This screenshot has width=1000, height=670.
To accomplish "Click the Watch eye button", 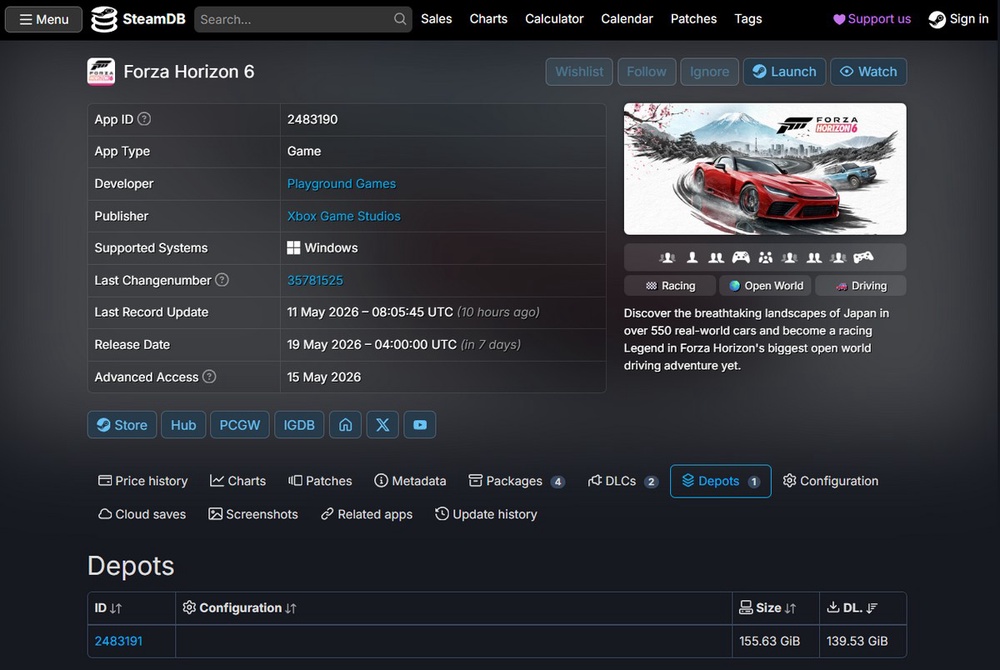I will (869, 71).
